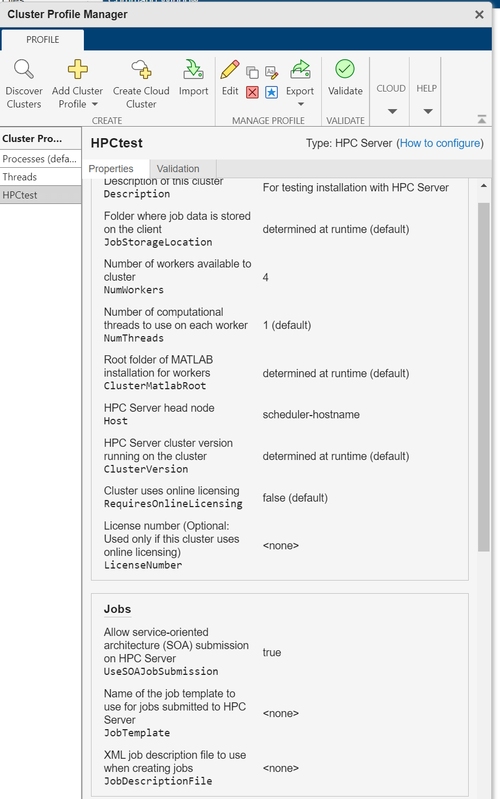Collapse the toolstrip with the corner arrow
The width and height of the screenshot is (500, 799).
click(x=482, y=119)
